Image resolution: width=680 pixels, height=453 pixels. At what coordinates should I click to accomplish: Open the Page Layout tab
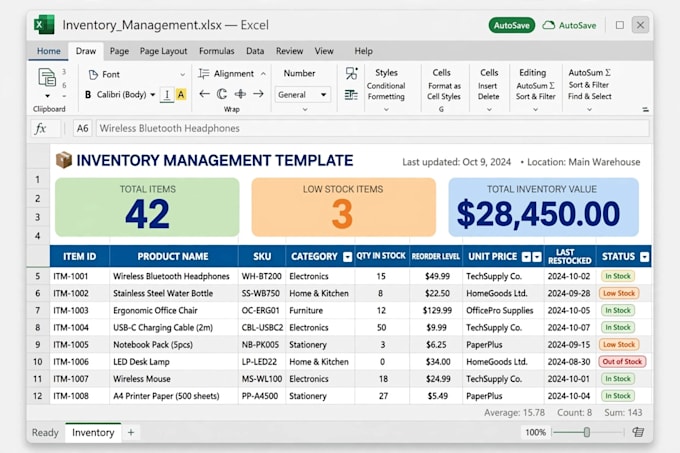pos(163,51)
